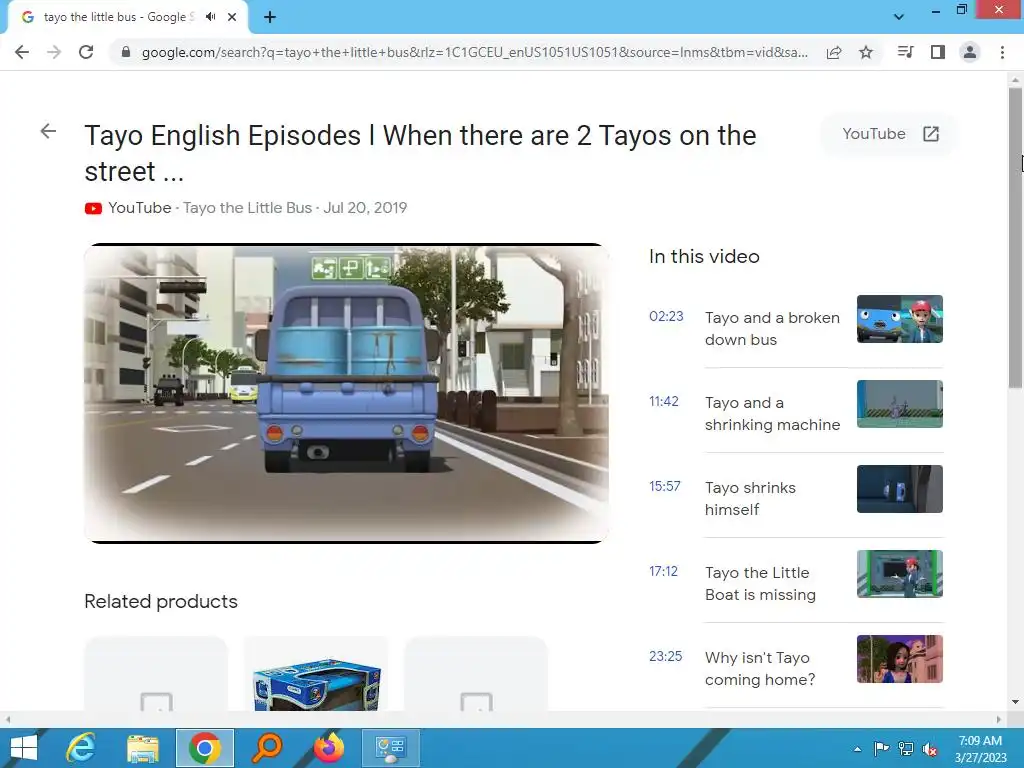Click the horizontal scrollbar left arrow
This screenshot has height=768, width=1024.
click(x=7, y=719)
